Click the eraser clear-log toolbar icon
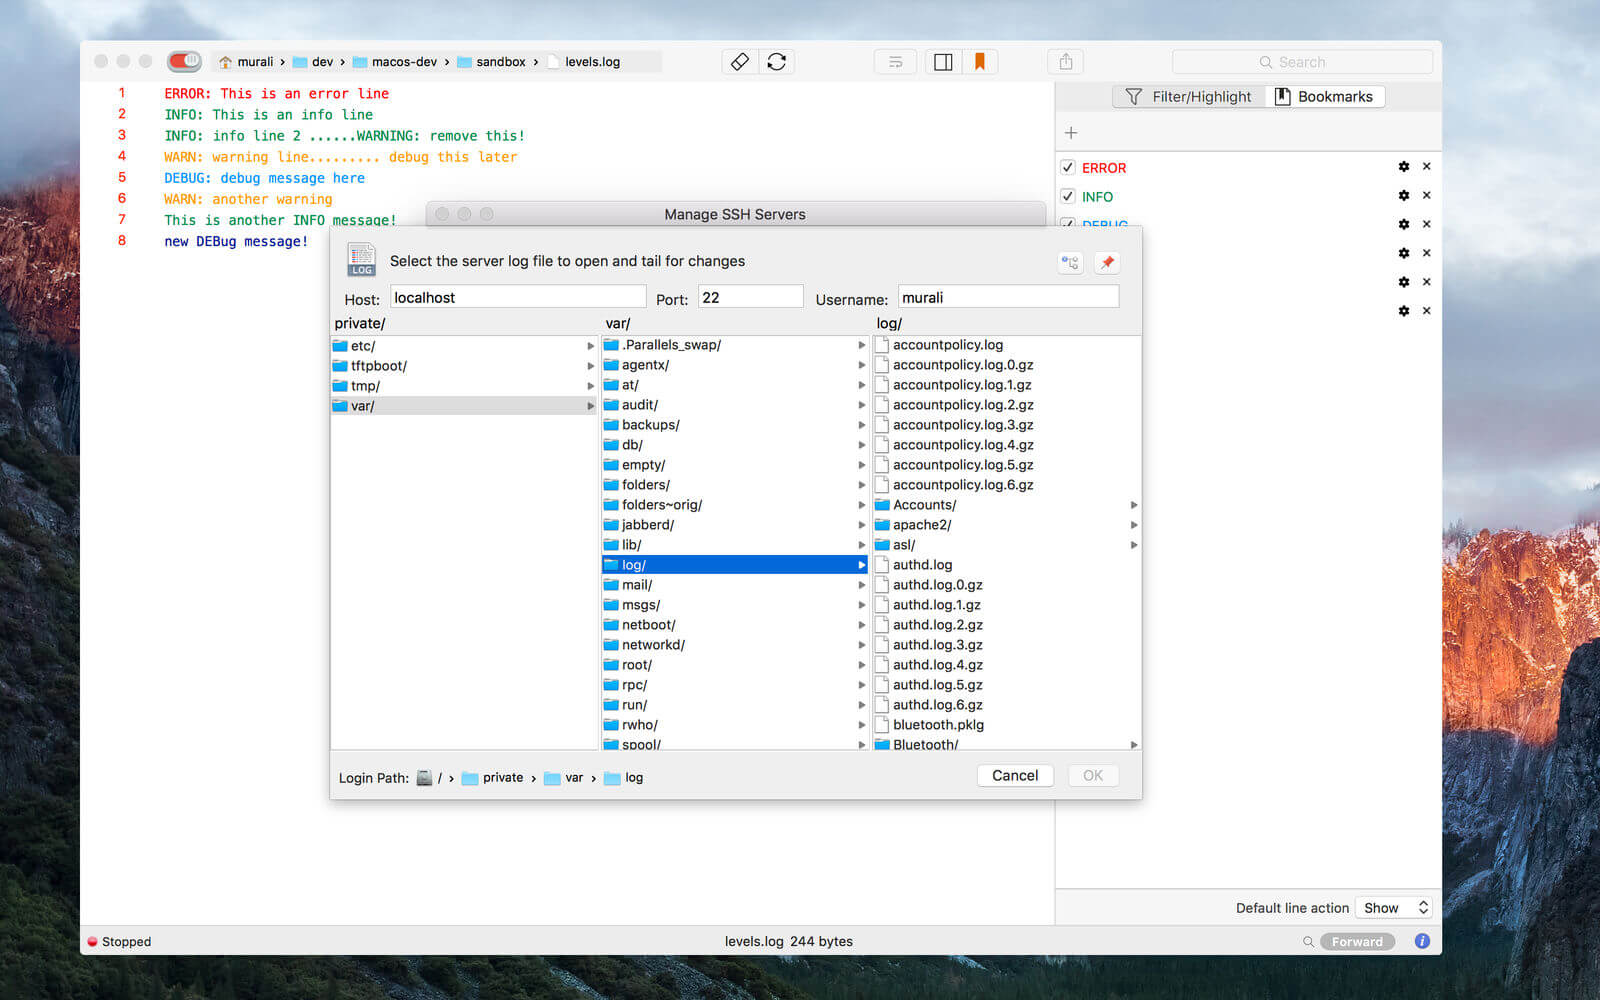Screen dimensions: 1600x1000 740,62
